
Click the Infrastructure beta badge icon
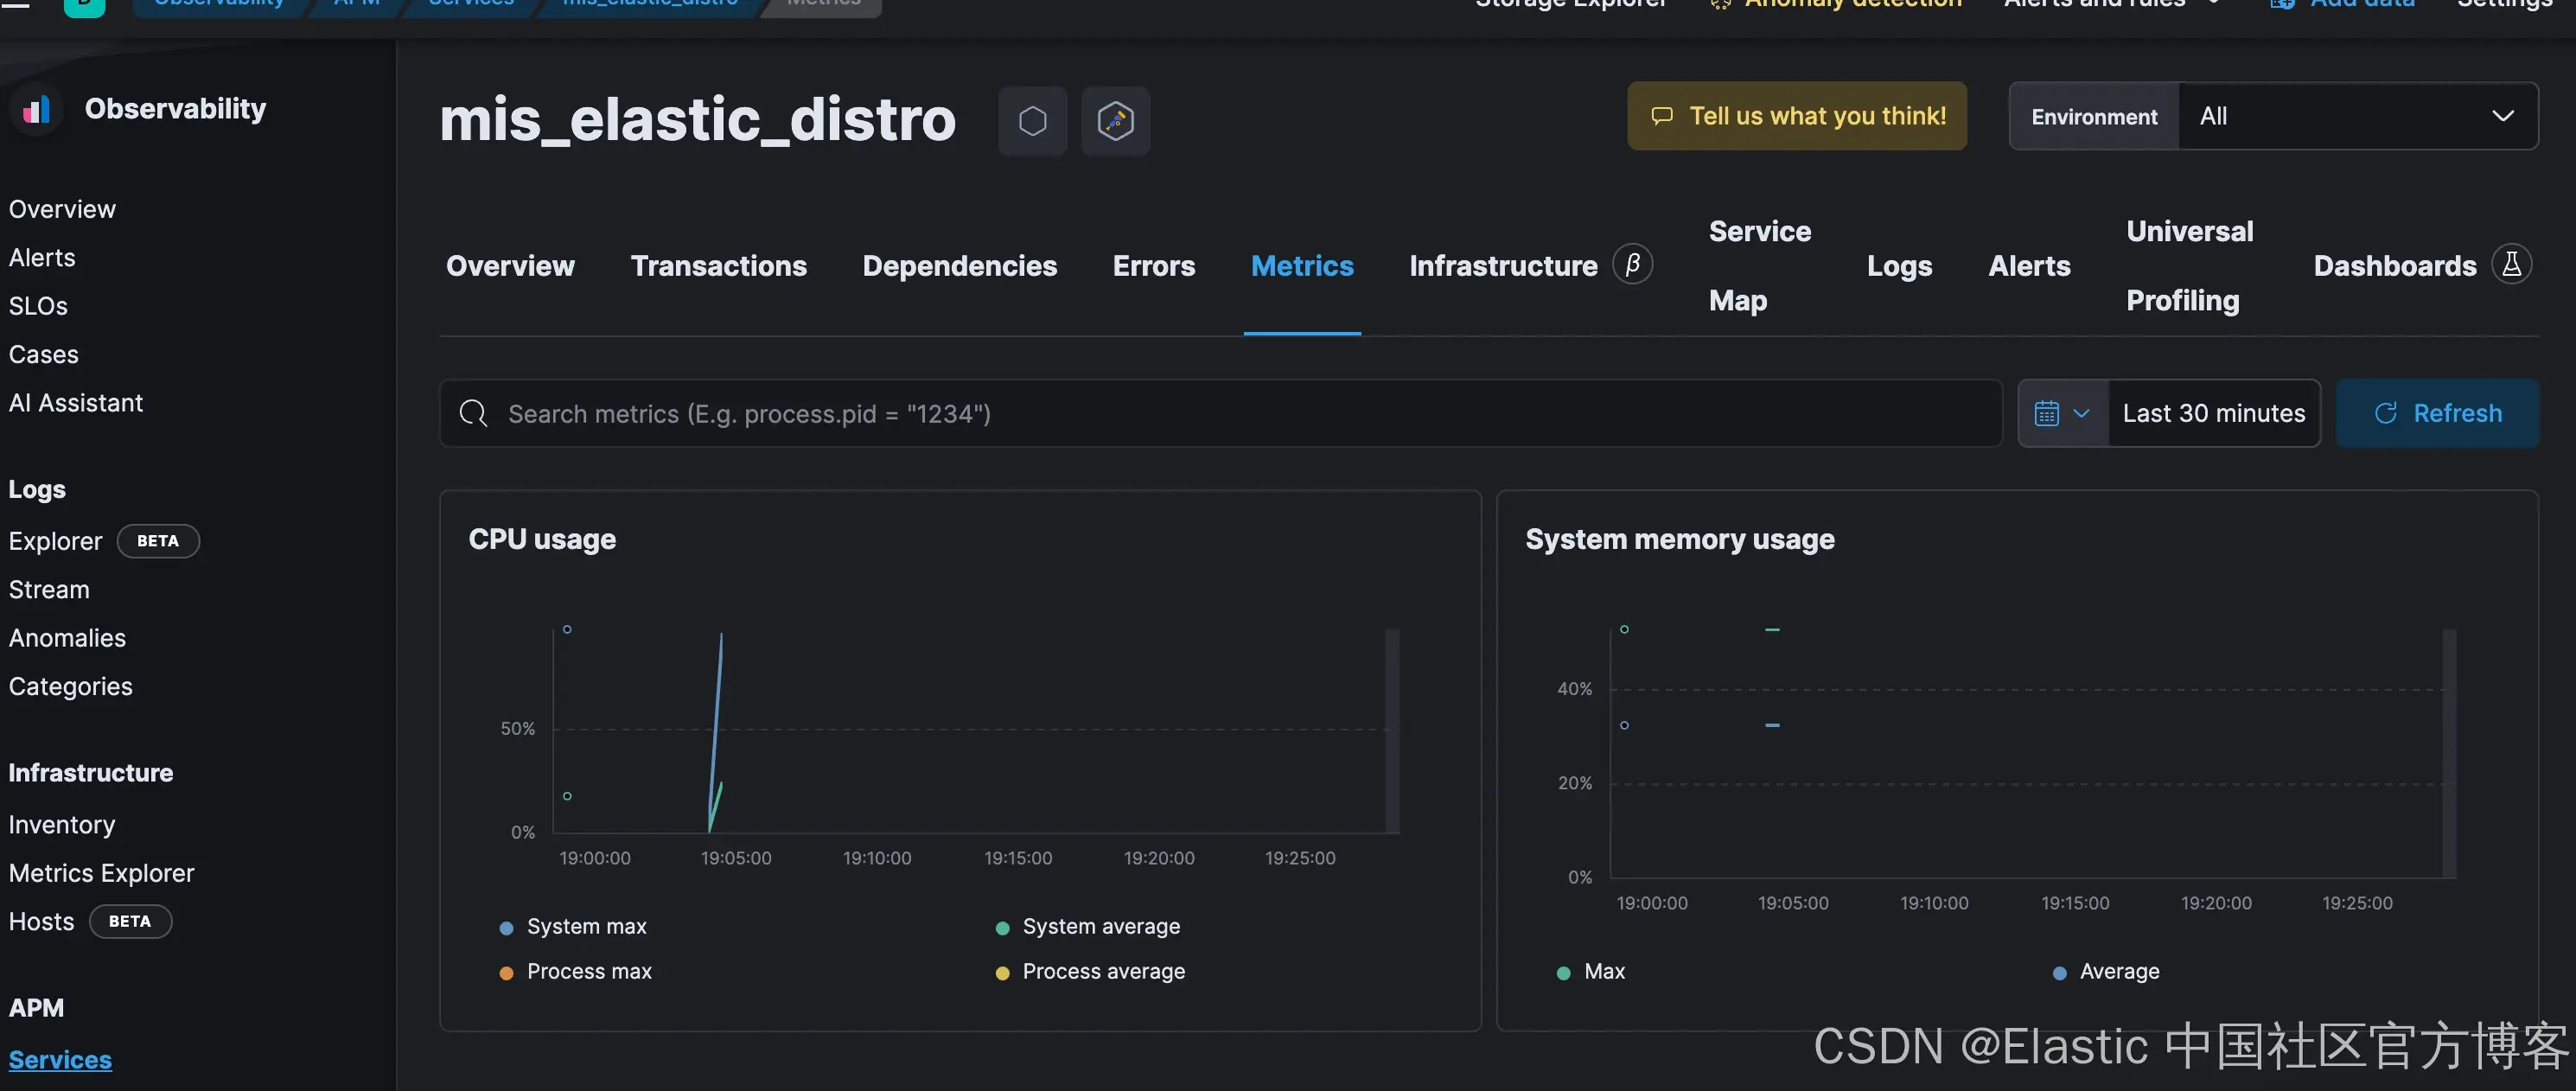click(1632, 265)
